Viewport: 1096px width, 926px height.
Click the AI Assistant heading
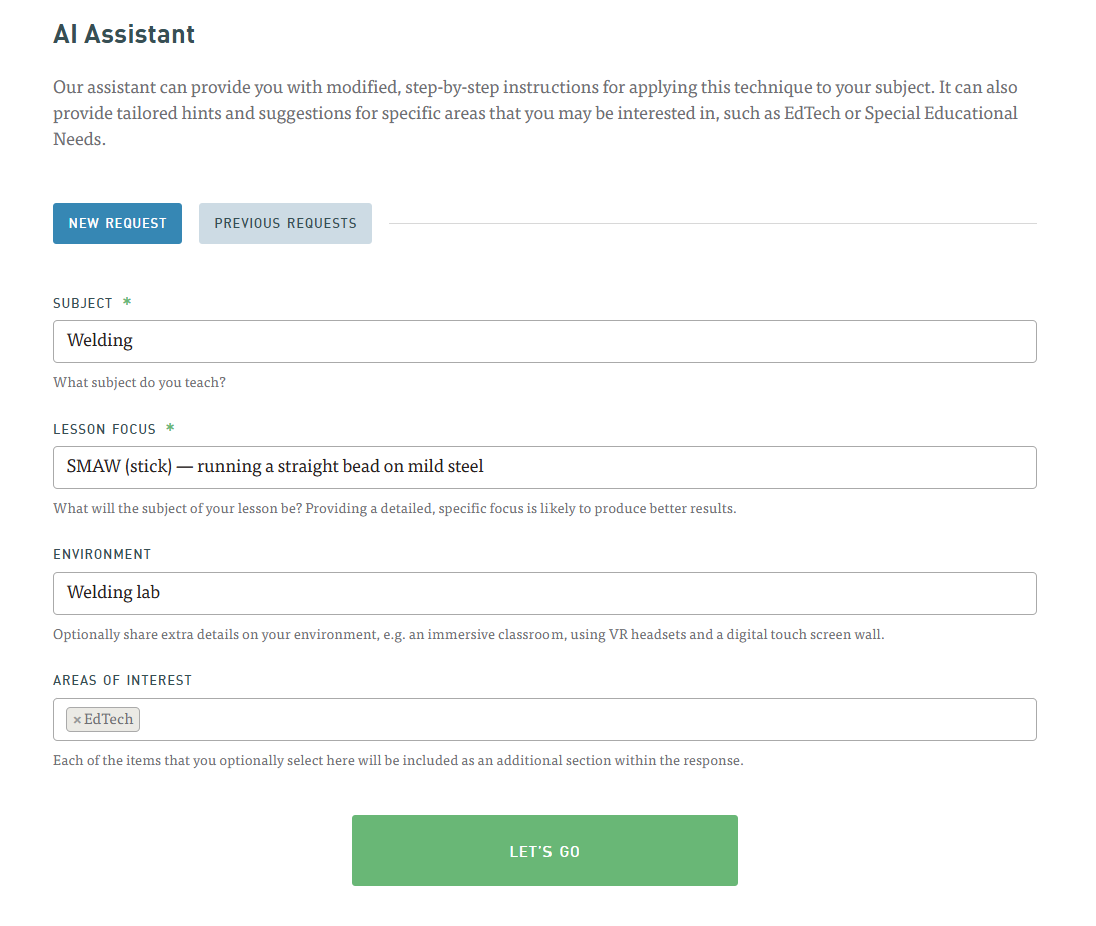pos(124,34)
